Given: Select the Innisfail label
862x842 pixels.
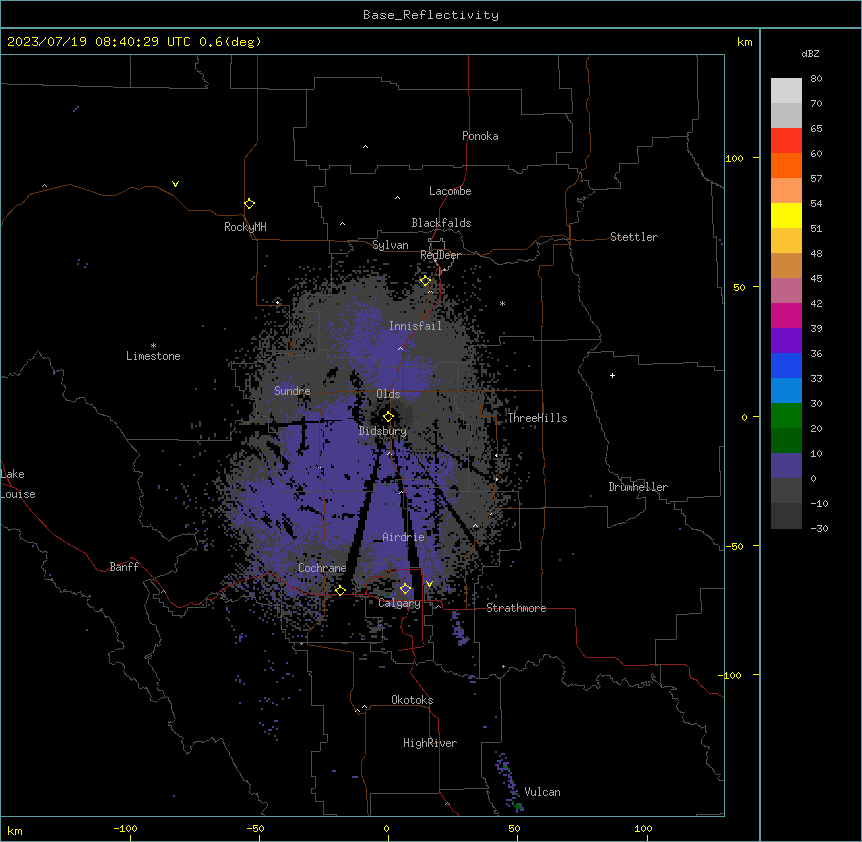Looking at the screenshot, I should coord(415,326).
